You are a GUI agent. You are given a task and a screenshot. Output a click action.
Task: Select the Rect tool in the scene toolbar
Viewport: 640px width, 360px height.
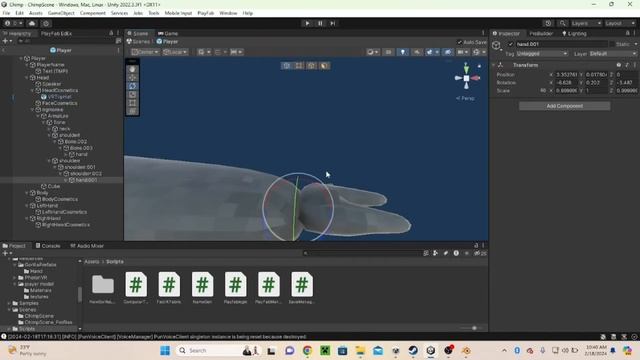132,103
